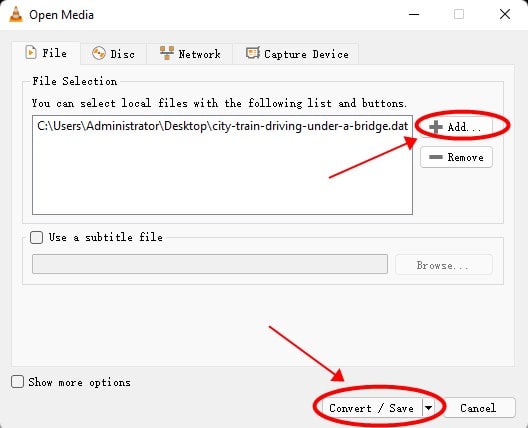Click the Remove button
This screenshot has height=428, width=528.
click(x=457, y=157)
